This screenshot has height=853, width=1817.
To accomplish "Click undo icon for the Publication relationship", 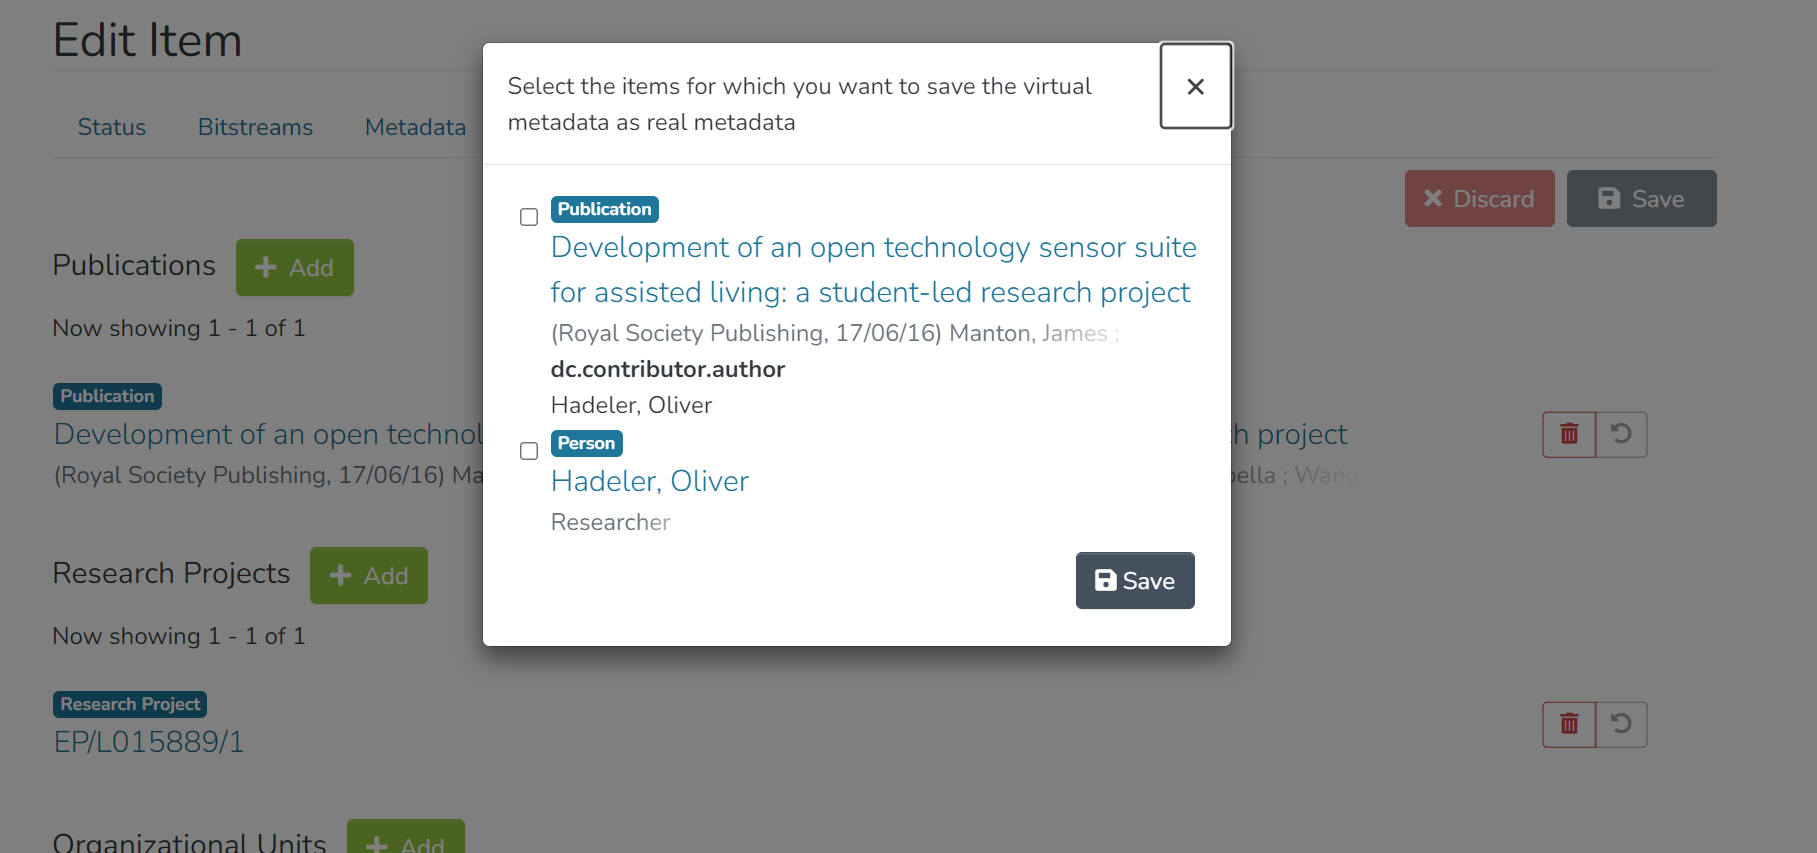I will point(1621,434).
